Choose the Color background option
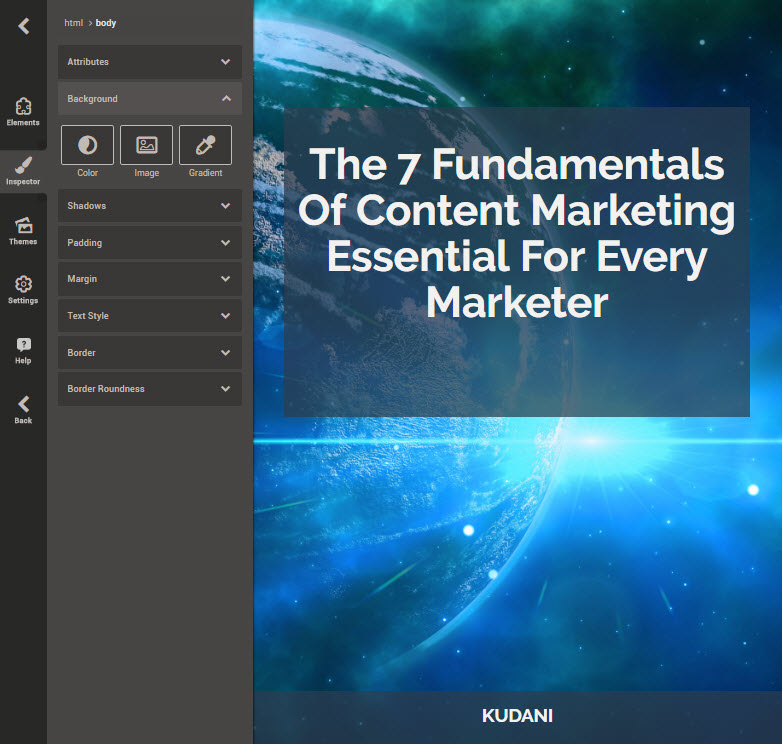Viewport: 782px width, 744px height. coord(87,145)
